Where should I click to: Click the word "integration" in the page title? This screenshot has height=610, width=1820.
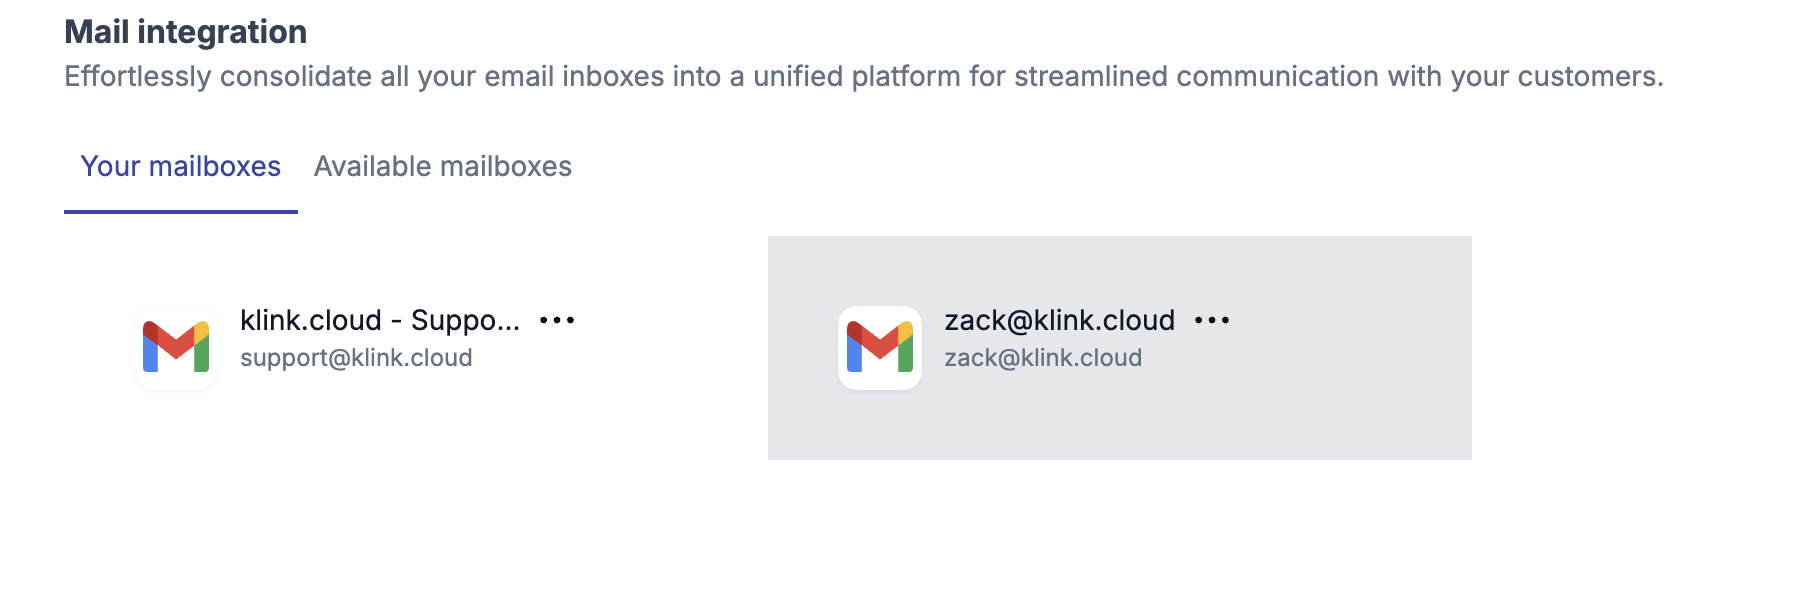pos(222,32)
